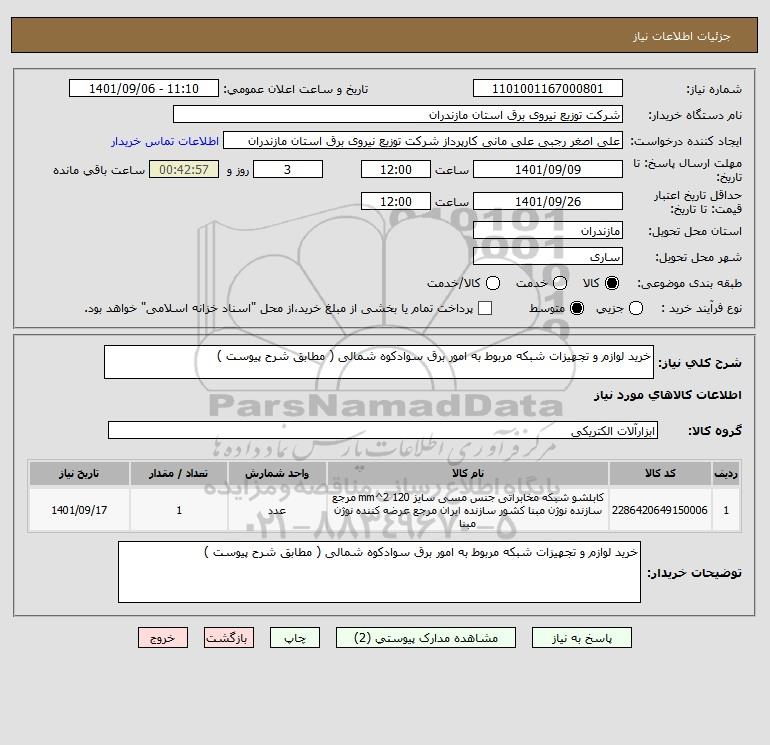The height and width of the screenshot is (745, 770).
Task: Click the need date cell 1401/09/17
Action: (x=79, y=510)
